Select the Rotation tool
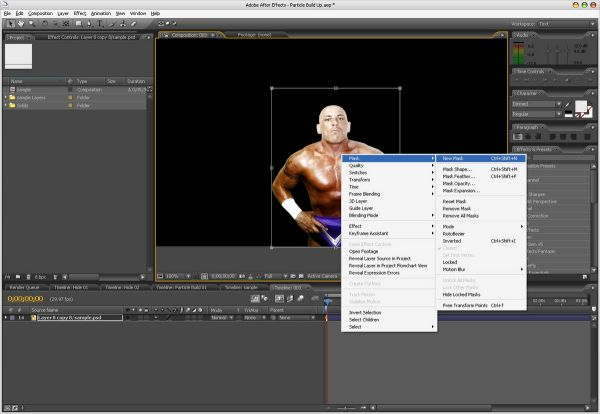 45,24
